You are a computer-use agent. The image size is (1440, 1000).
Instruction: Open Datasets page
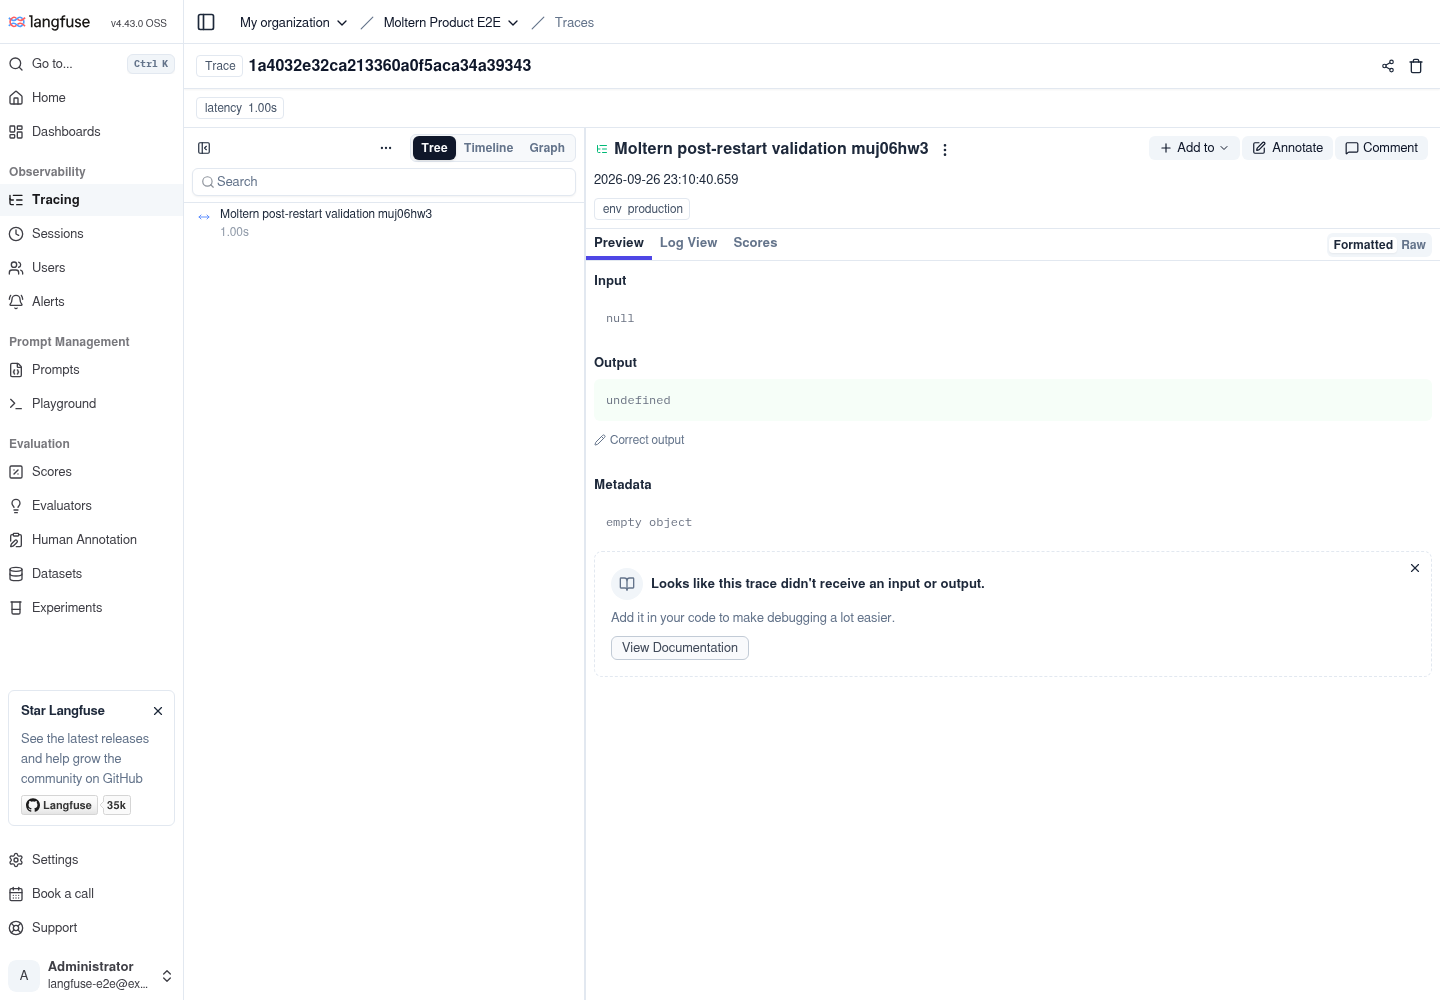click(91, 574)
